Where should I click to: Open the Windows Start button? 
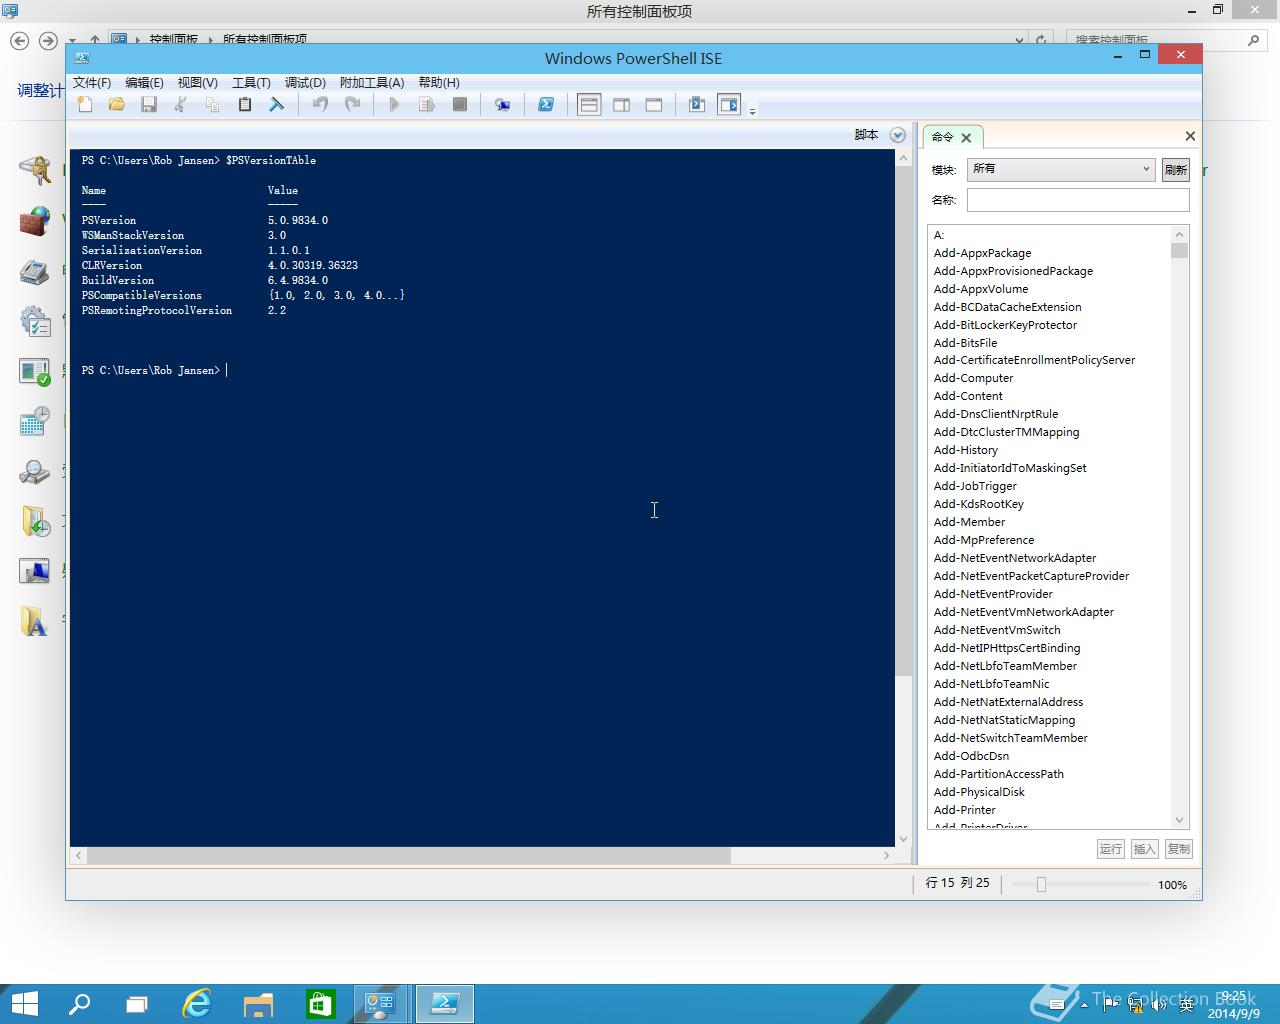click(23, 1004)
